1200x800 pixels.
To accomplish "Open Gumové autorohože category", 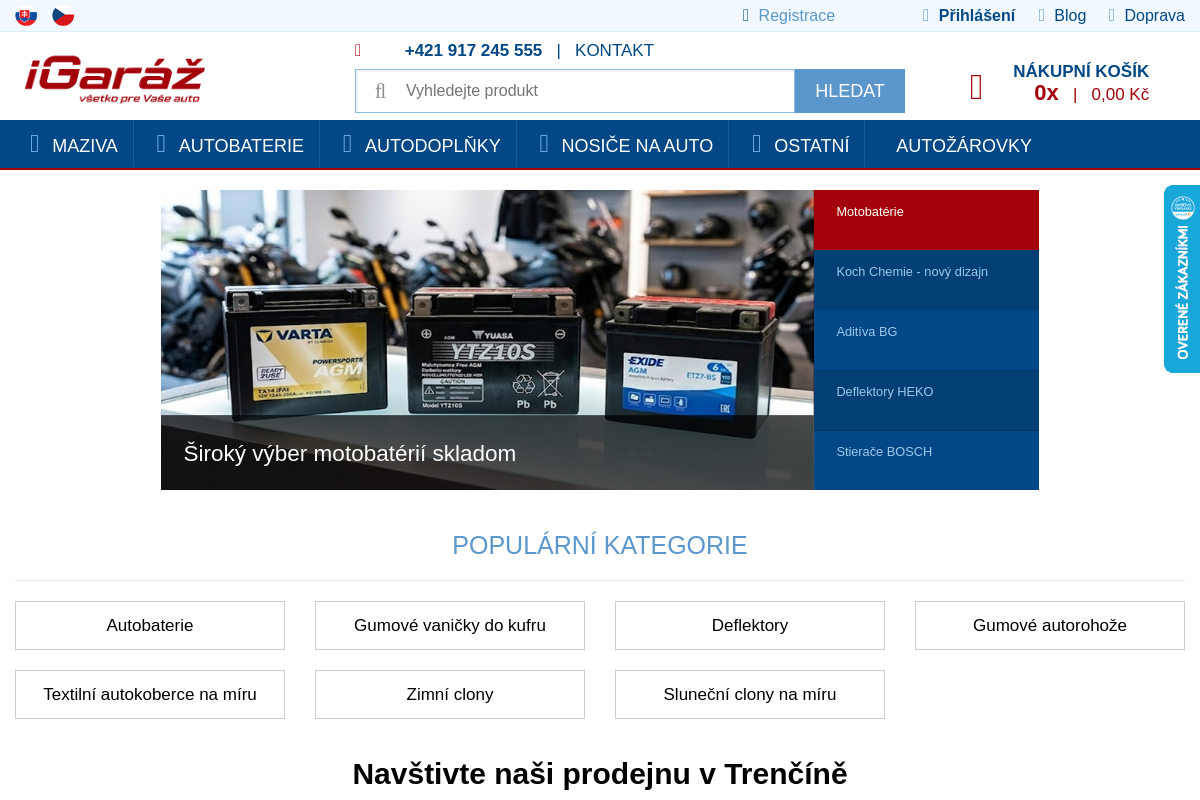I will [1050, 625].
